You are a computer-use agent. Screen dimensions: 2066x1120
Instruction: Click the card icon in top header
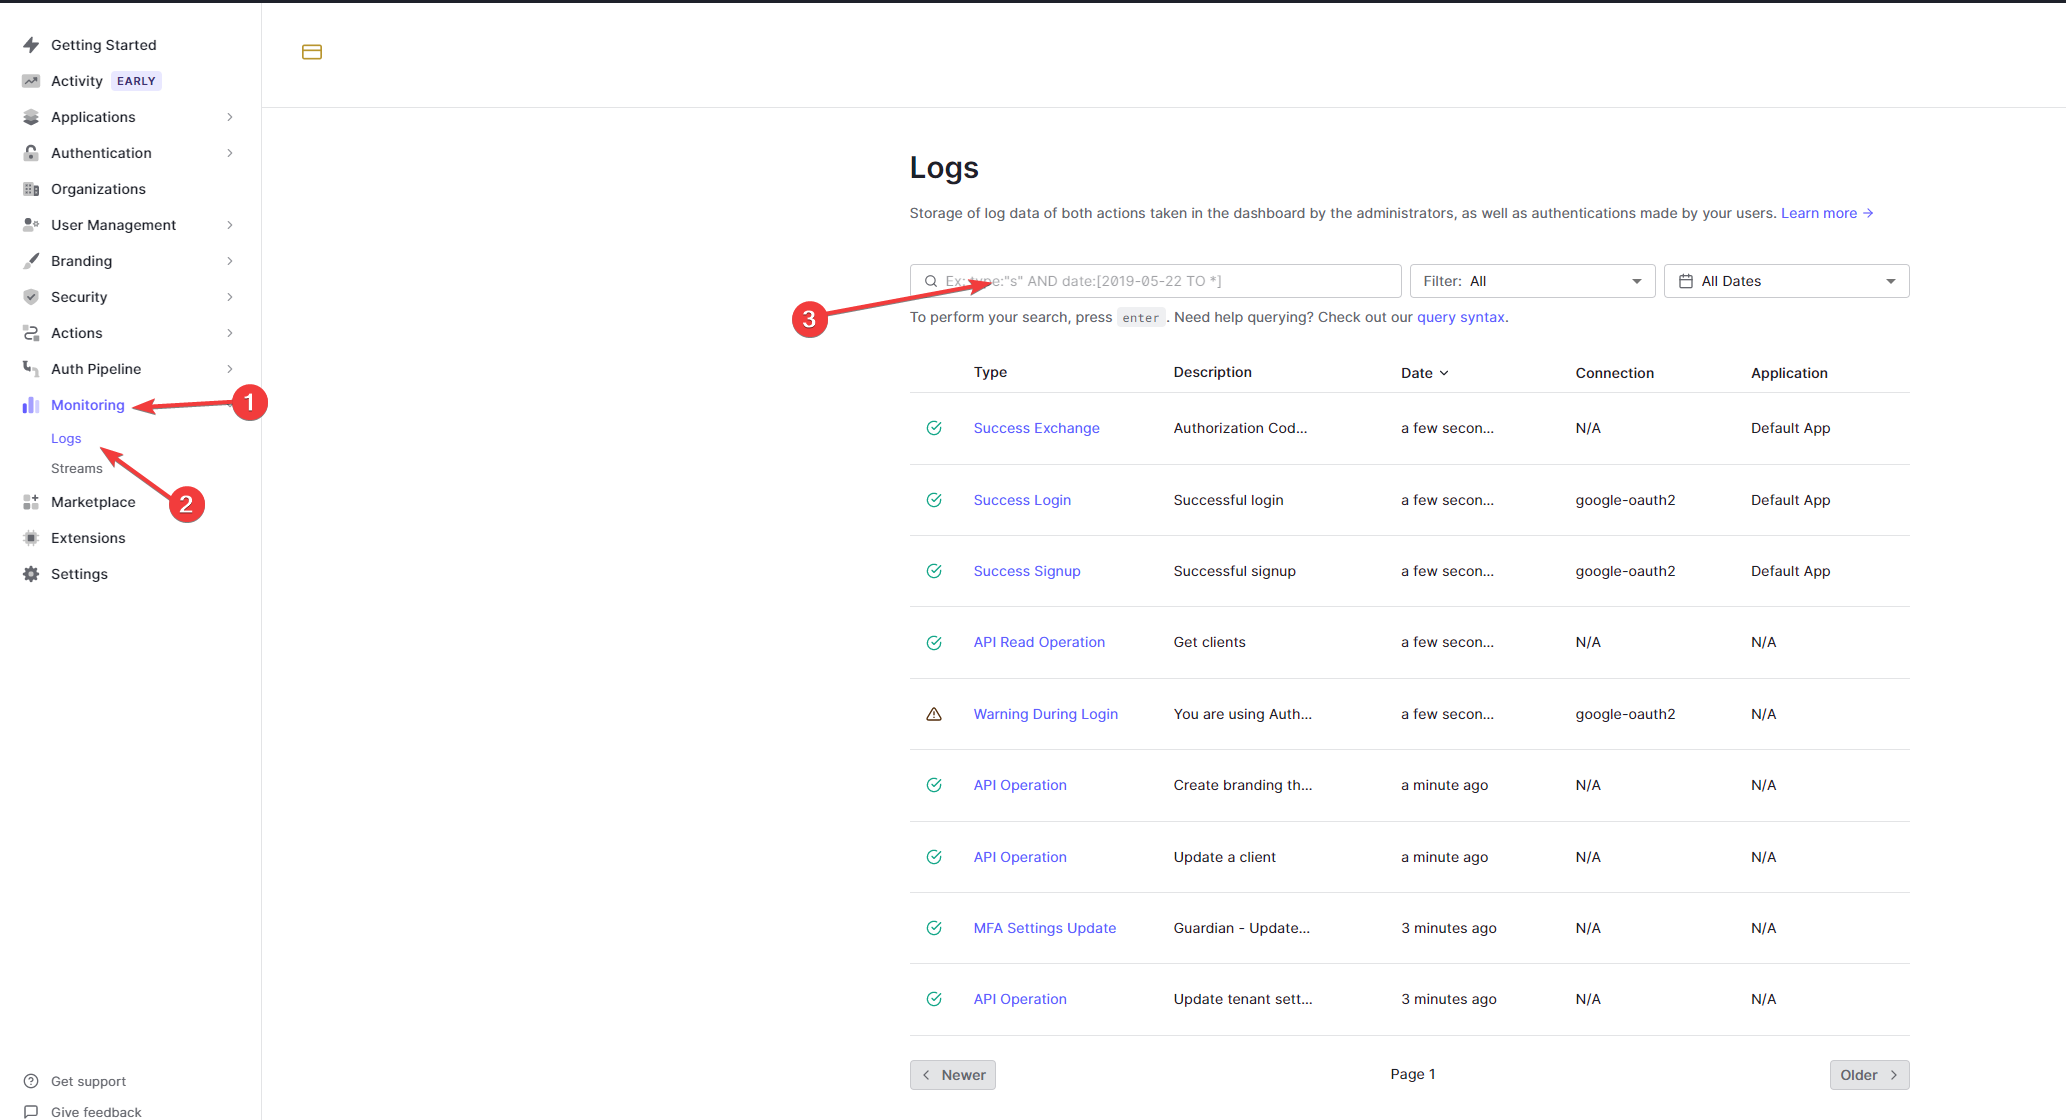[x=312, y=52]
